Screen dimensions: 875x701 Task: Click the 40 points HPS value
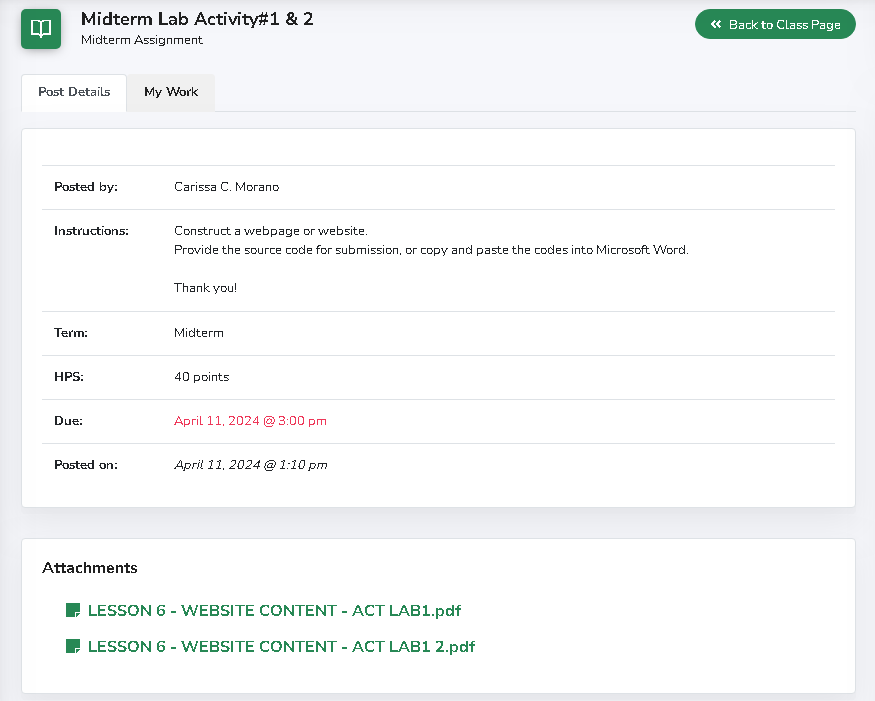[201, 377]
